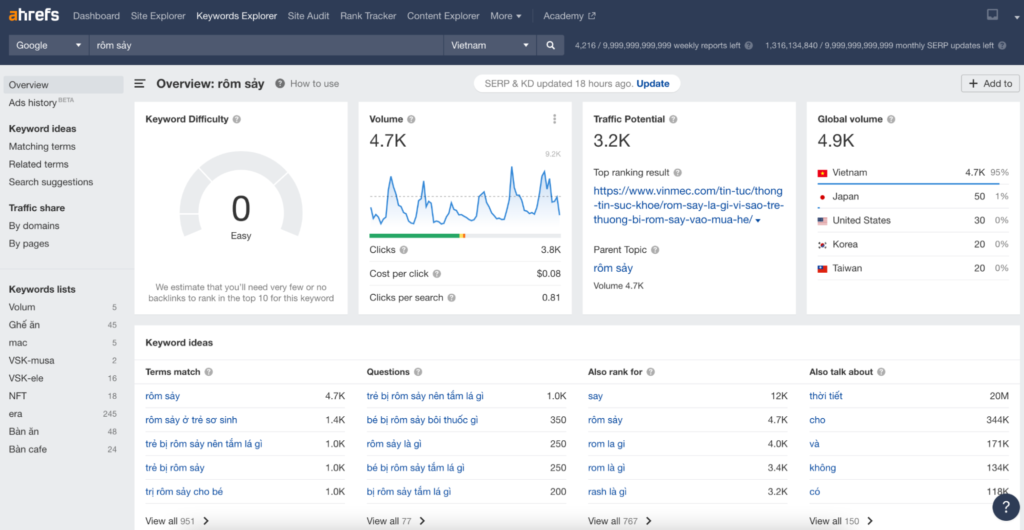
Task: Click the Global volume help icon
Action: 891,119
